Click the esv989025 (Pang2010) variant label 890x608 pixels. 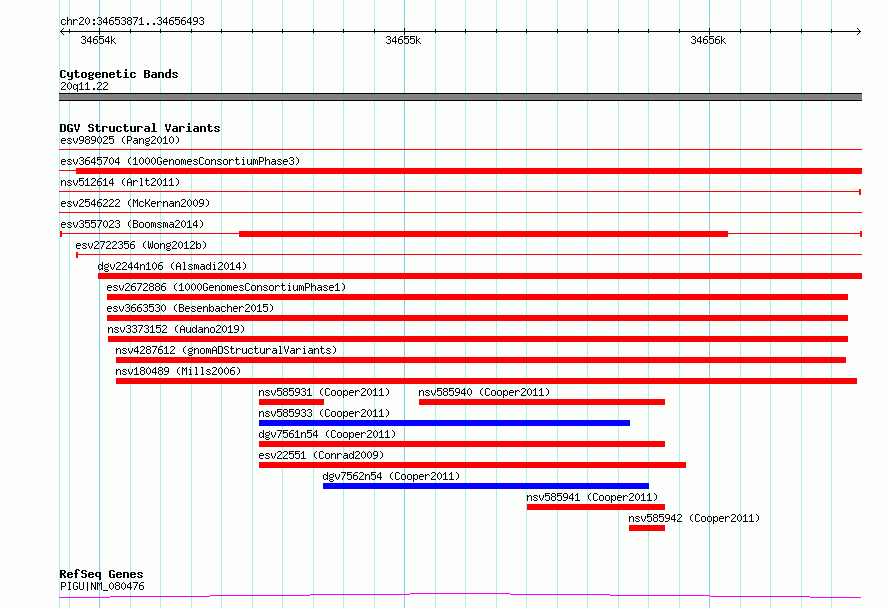(x=120, y=140)
